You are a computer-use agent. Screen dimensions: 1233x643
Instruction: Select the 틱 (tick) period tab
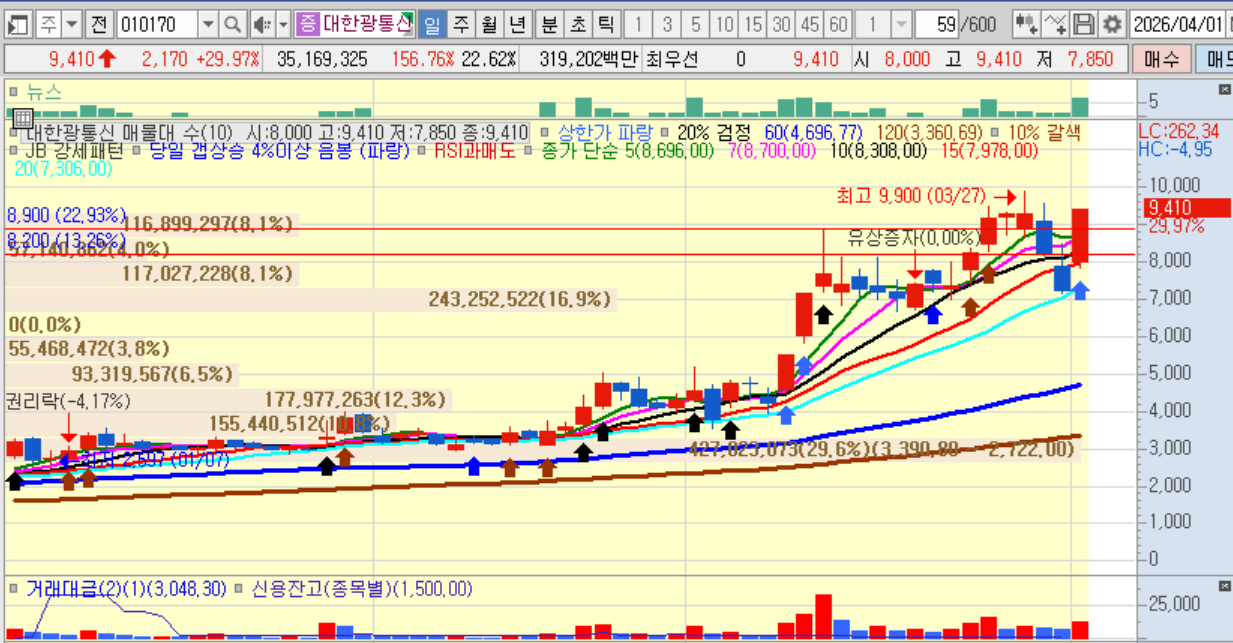coord(606,23)
